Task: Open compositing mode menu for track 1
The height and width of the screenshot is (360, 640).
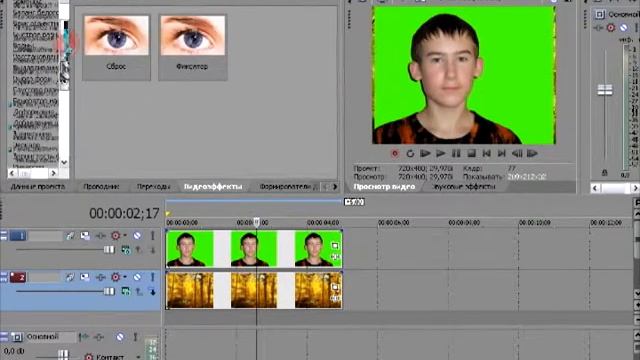Action: click(x=126, y=250)
